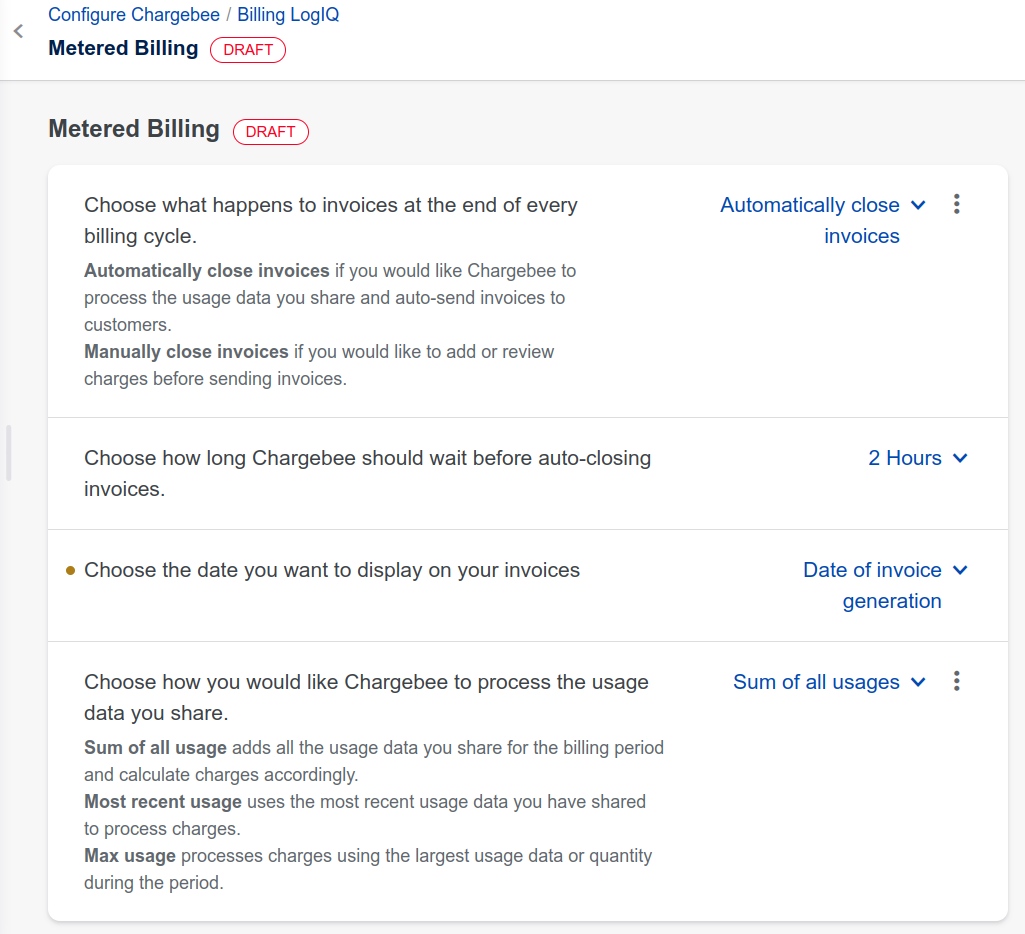Image resolution: width=1025 pixels, height=934 pixels.
Task: Click the Metered Billing title in the header
Action: click(x=123, y=48)
